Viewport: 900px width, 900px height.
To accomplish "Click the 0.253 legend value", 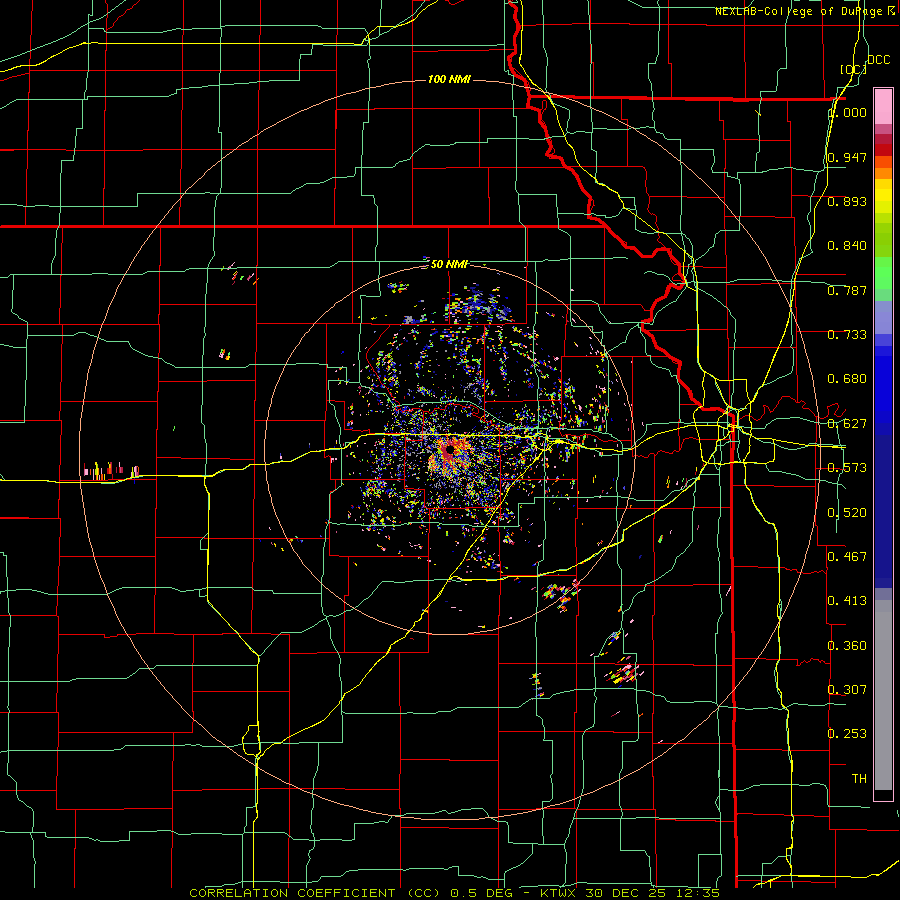I will point(847,734).
